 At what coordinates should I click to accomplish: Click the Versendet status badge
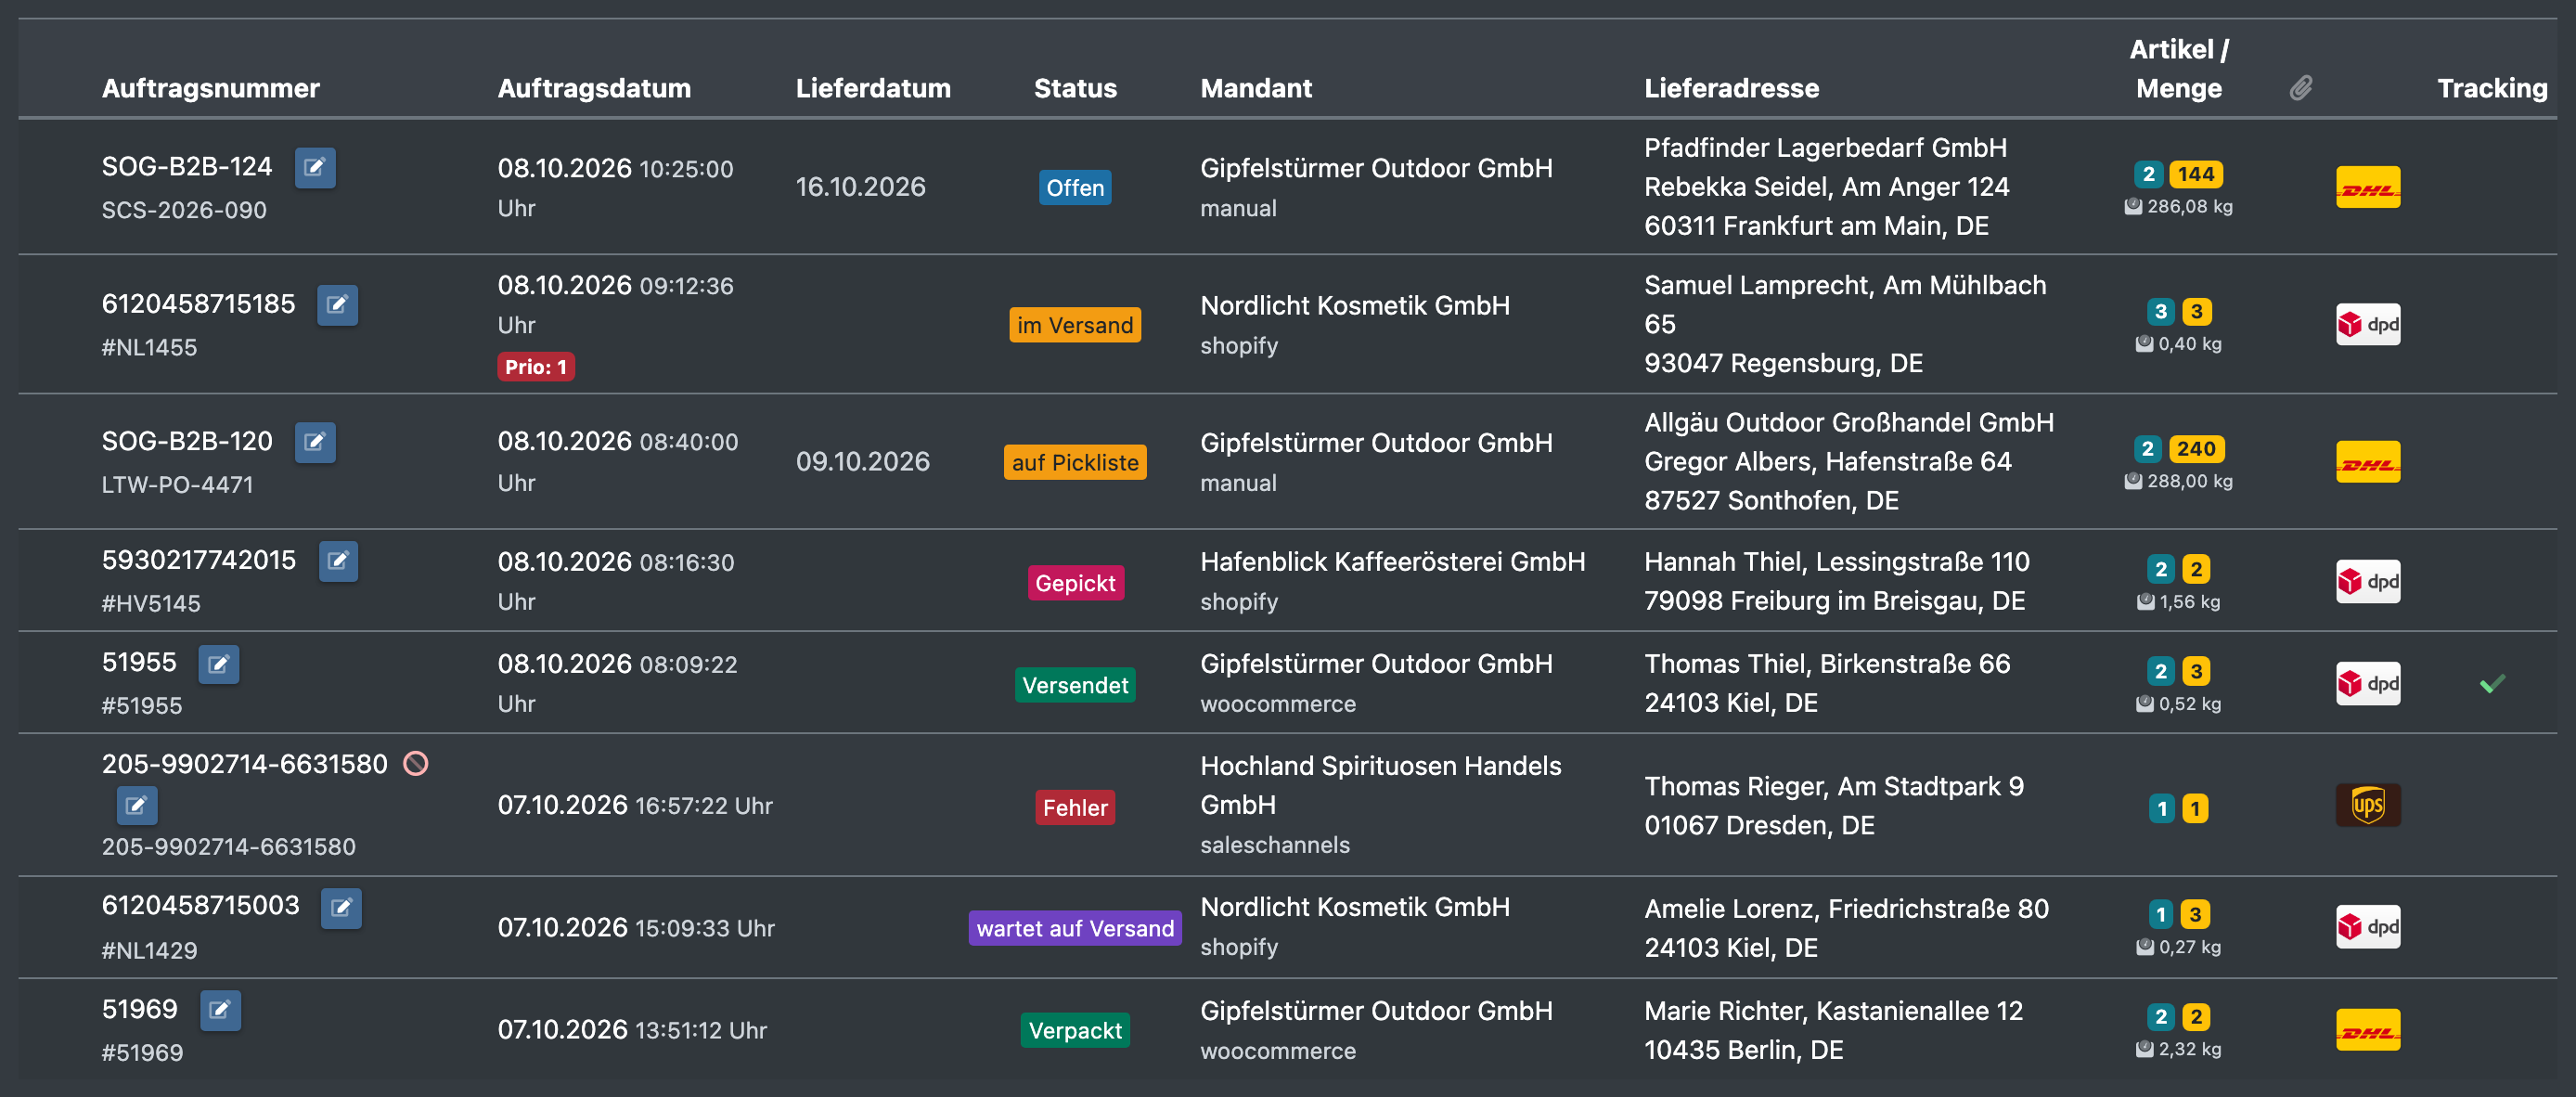1075,685
